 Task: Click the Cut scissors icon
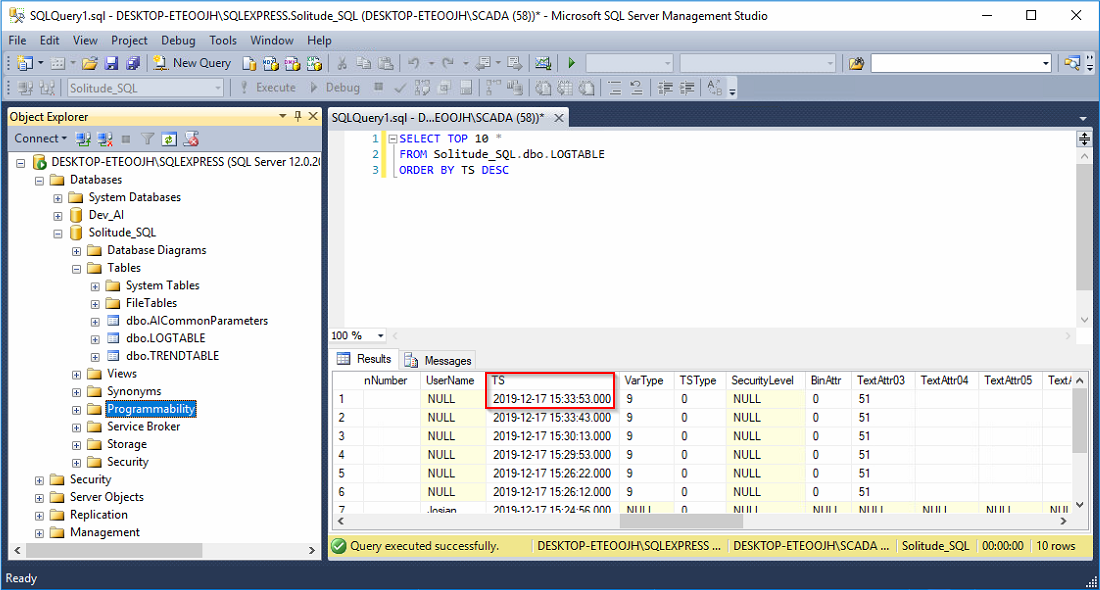[x=341, y=63]
